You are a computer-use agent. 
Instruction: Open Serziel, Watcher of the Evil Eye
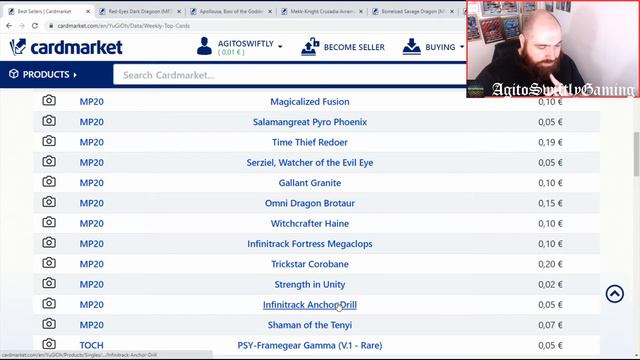(310, 162)
